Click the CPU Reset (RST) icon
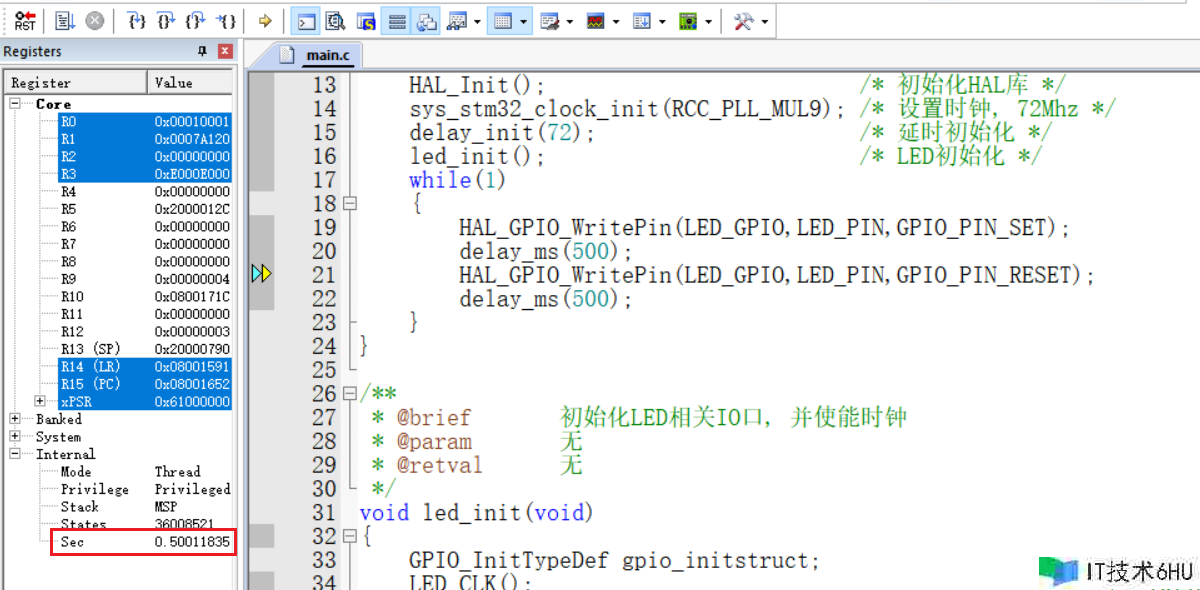1200x590 pixels. point(25,21)
